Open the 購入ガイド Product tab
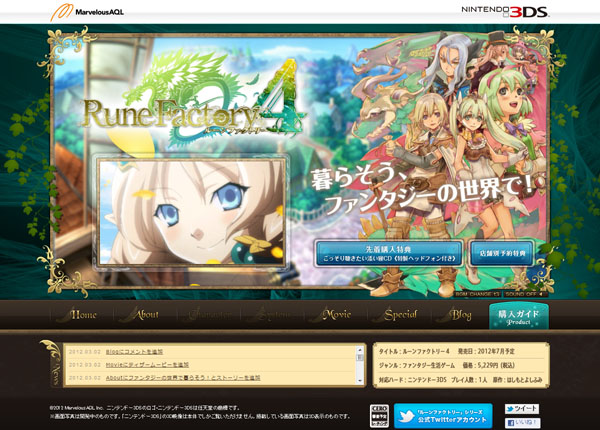Viewport: 600px width, 430px height. coord(519,316)
